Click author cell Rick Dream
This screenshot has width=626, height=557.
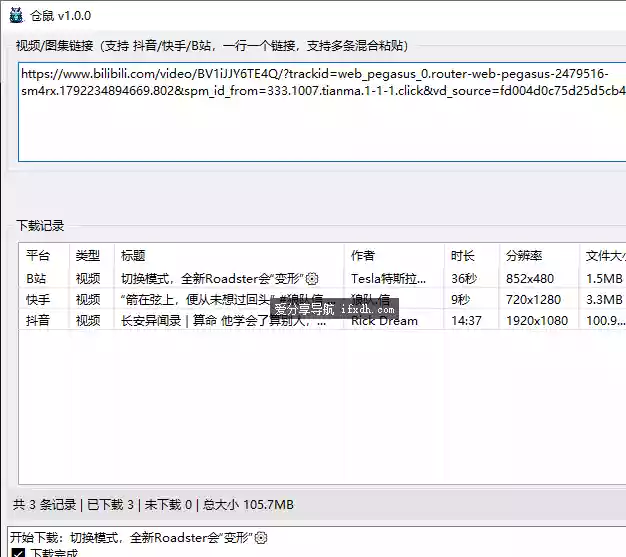384,321
